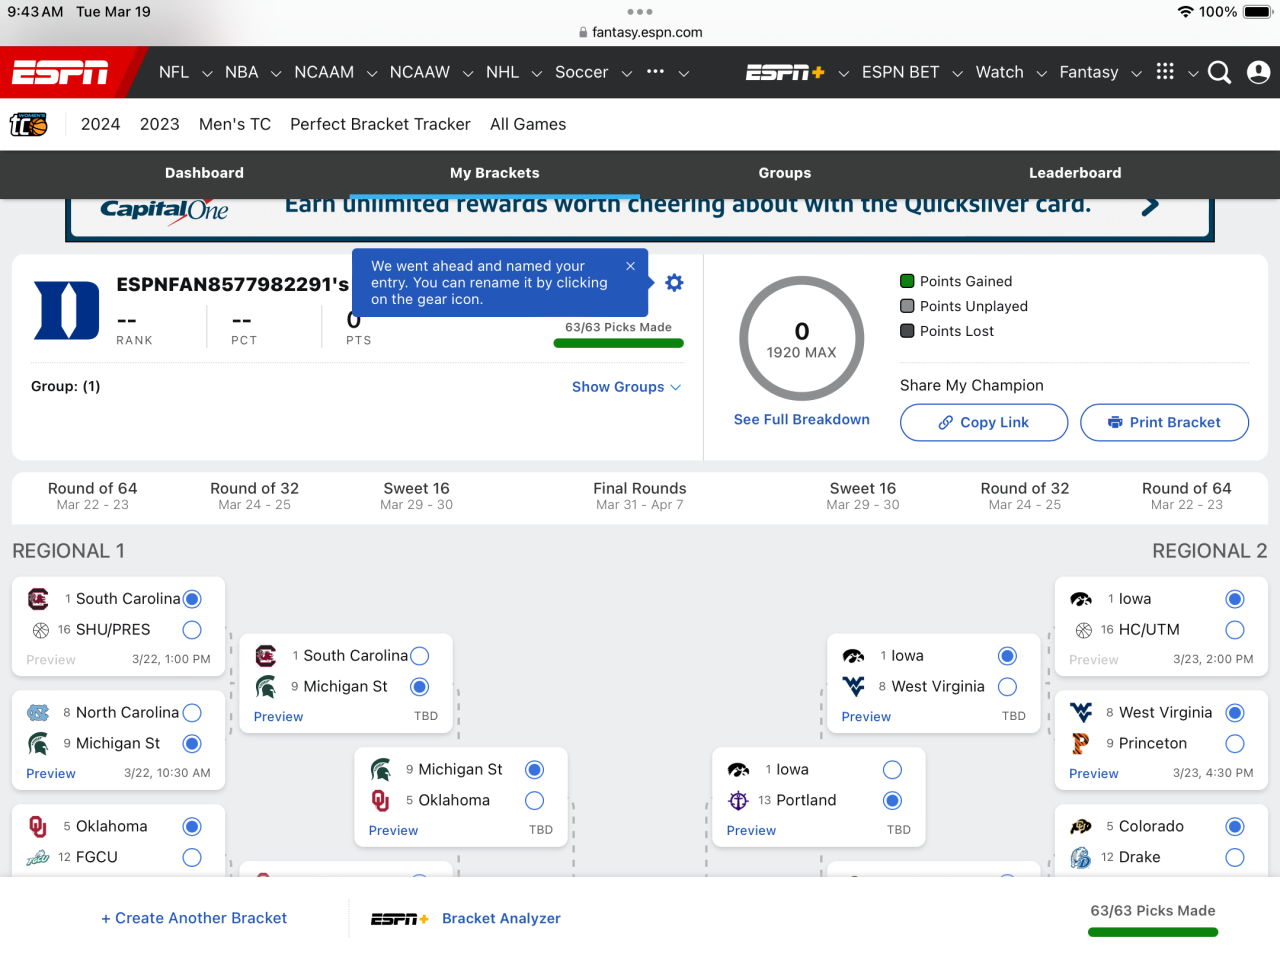Open the Fantasy dropdown menu

point(1136,73)
